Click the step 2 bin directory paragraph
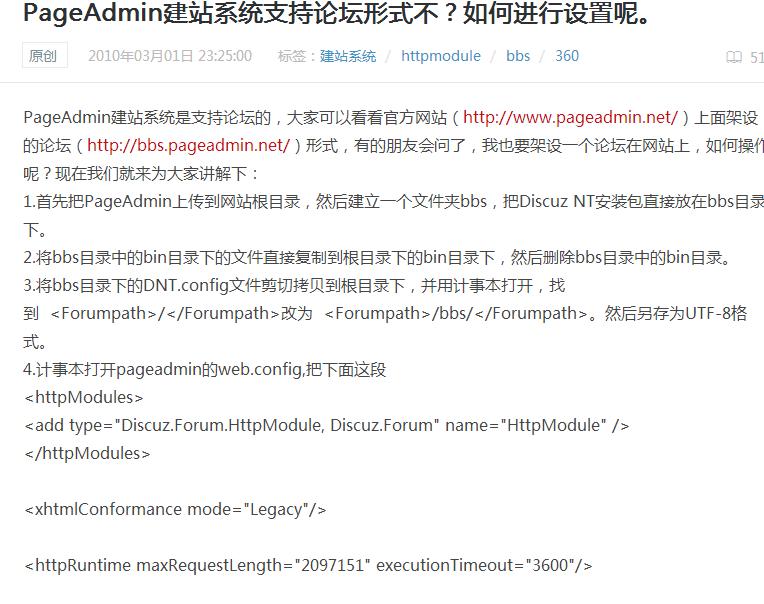 pyautogui.click(x=378, y=257)
